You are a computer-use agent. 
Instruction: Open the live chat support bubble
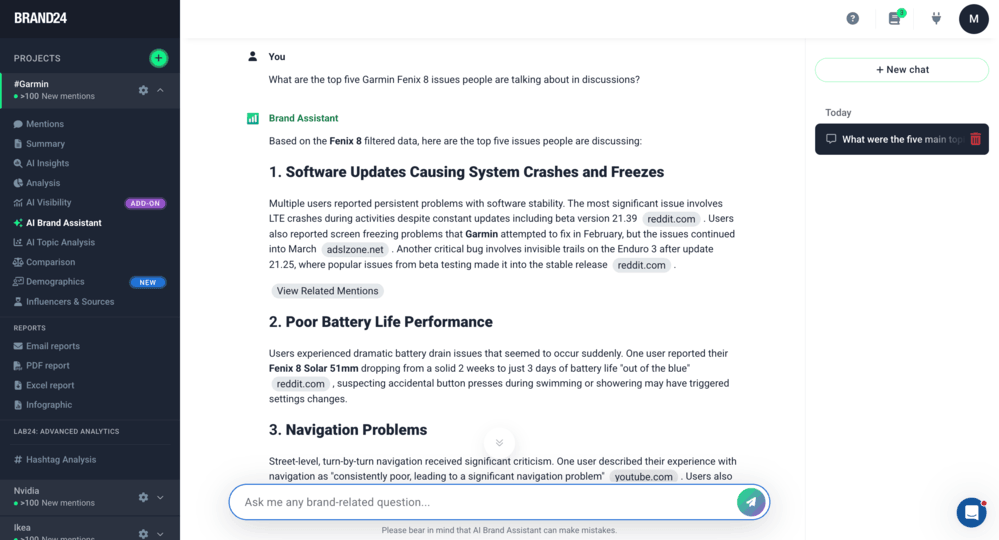971,512
